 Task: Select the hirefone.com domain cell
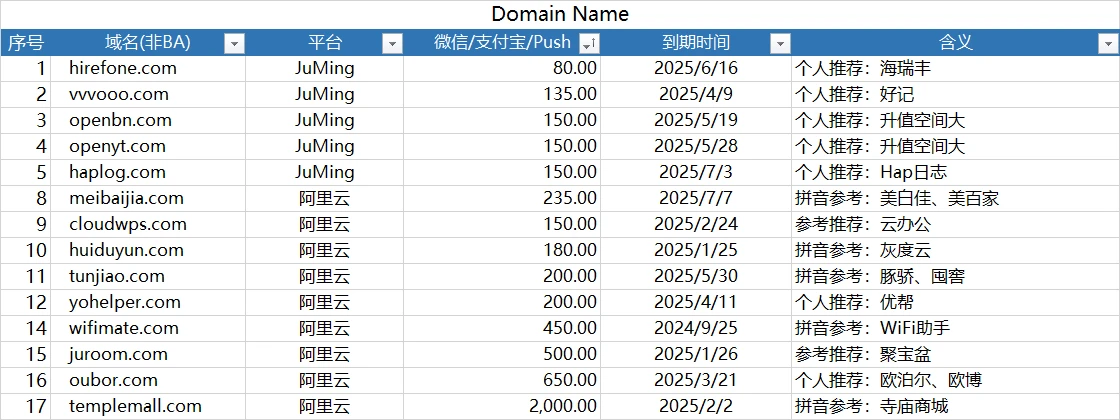click(x=123, y=68)
